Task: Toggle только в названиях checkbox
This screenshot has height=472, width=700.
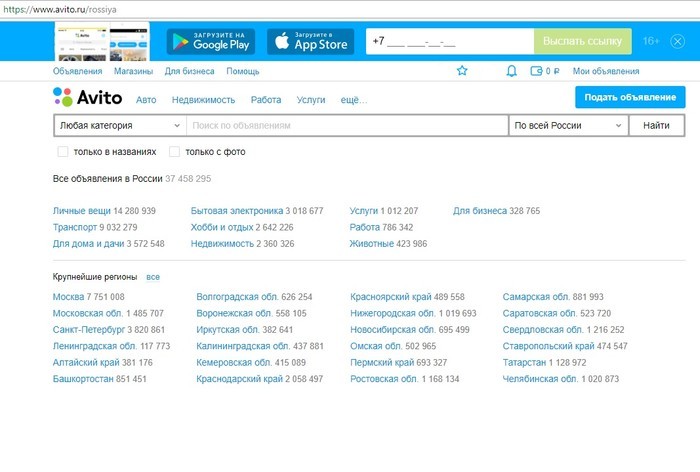Action: tap(63, 152)
